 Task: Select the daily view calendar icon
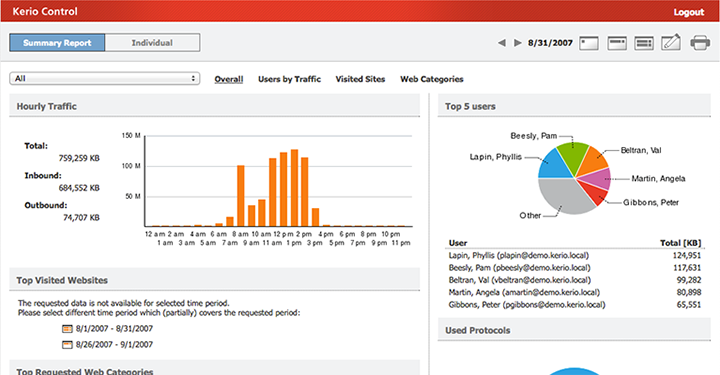pyautogui.click(x=589, y=43)
